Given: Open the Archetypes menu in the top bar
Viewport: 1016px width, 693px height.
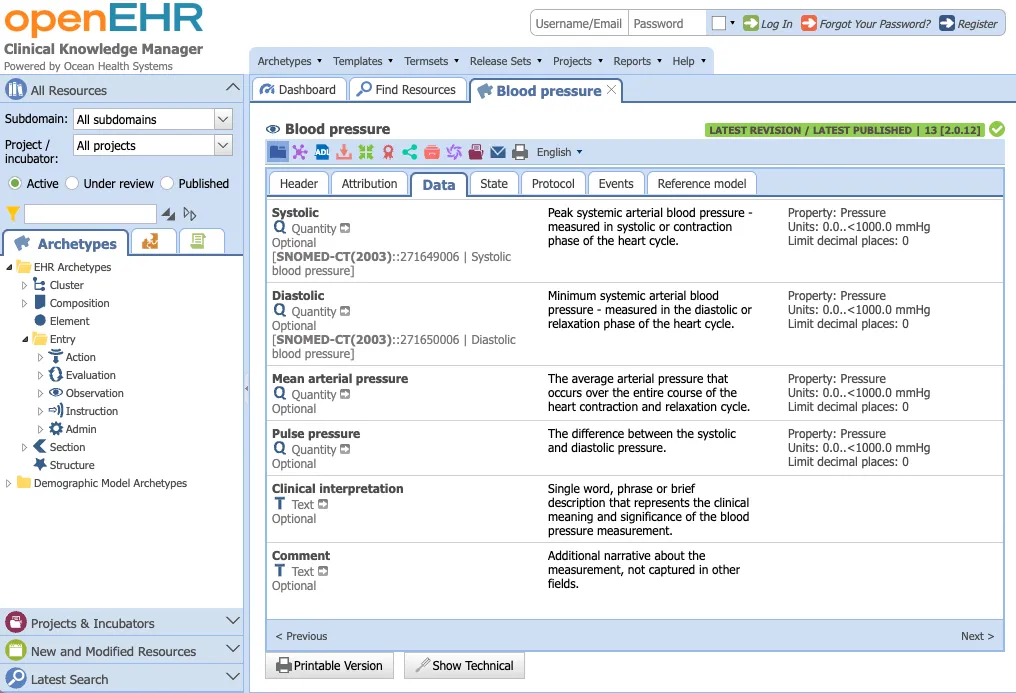Looking at the screenshot, I should (289, 60).
